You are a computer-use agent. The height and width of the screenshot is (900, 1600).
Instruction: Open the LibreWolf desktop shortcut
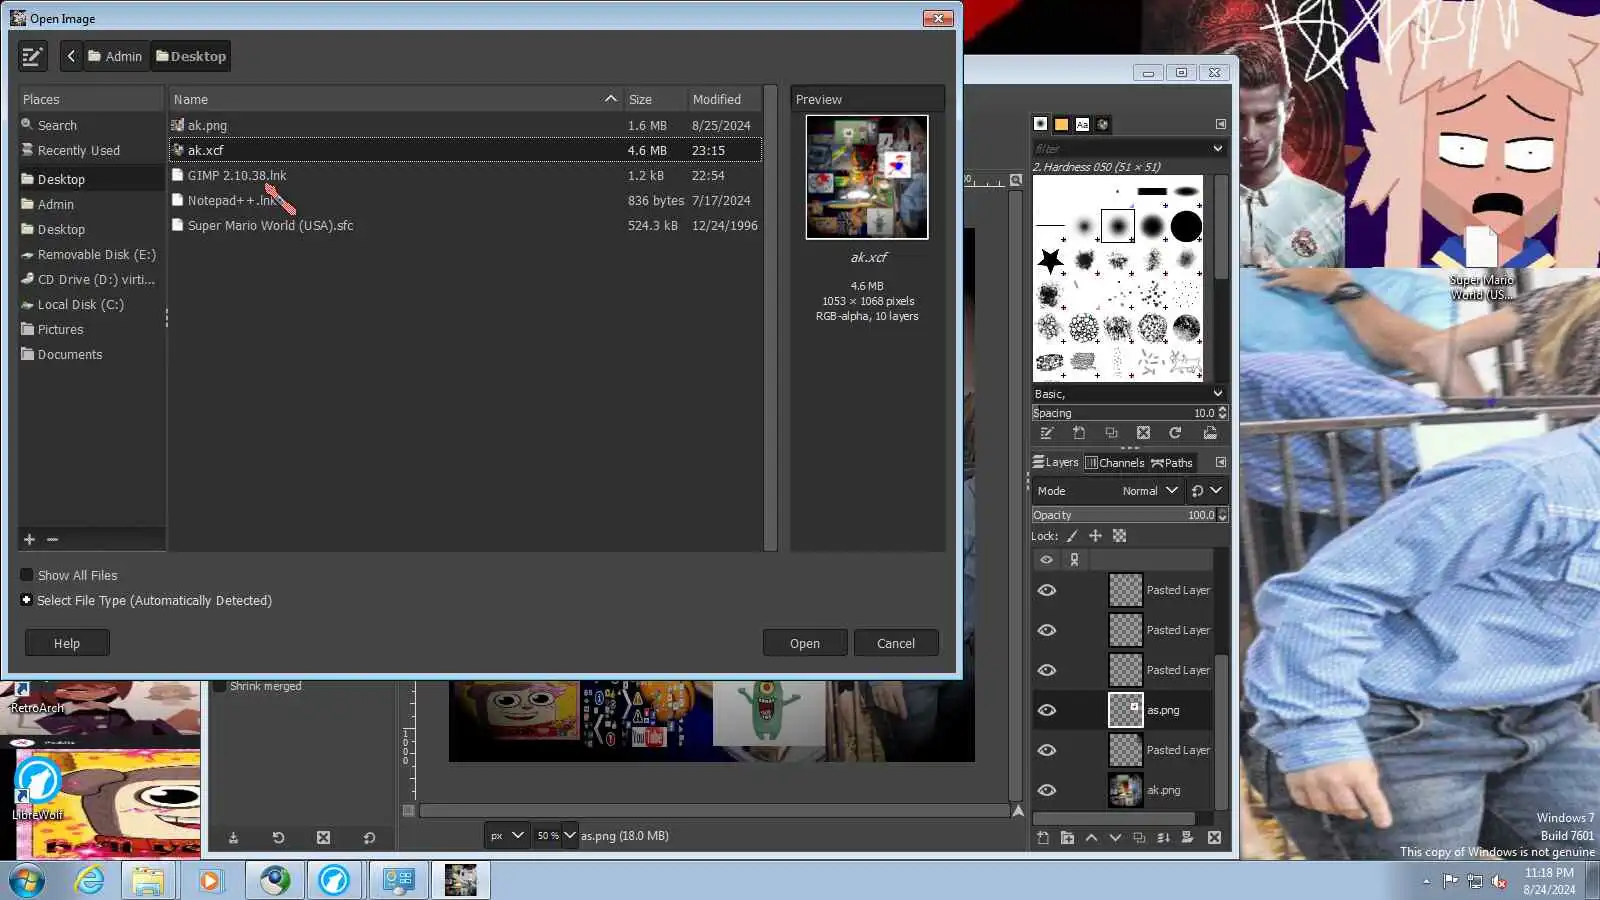(38, 790)
